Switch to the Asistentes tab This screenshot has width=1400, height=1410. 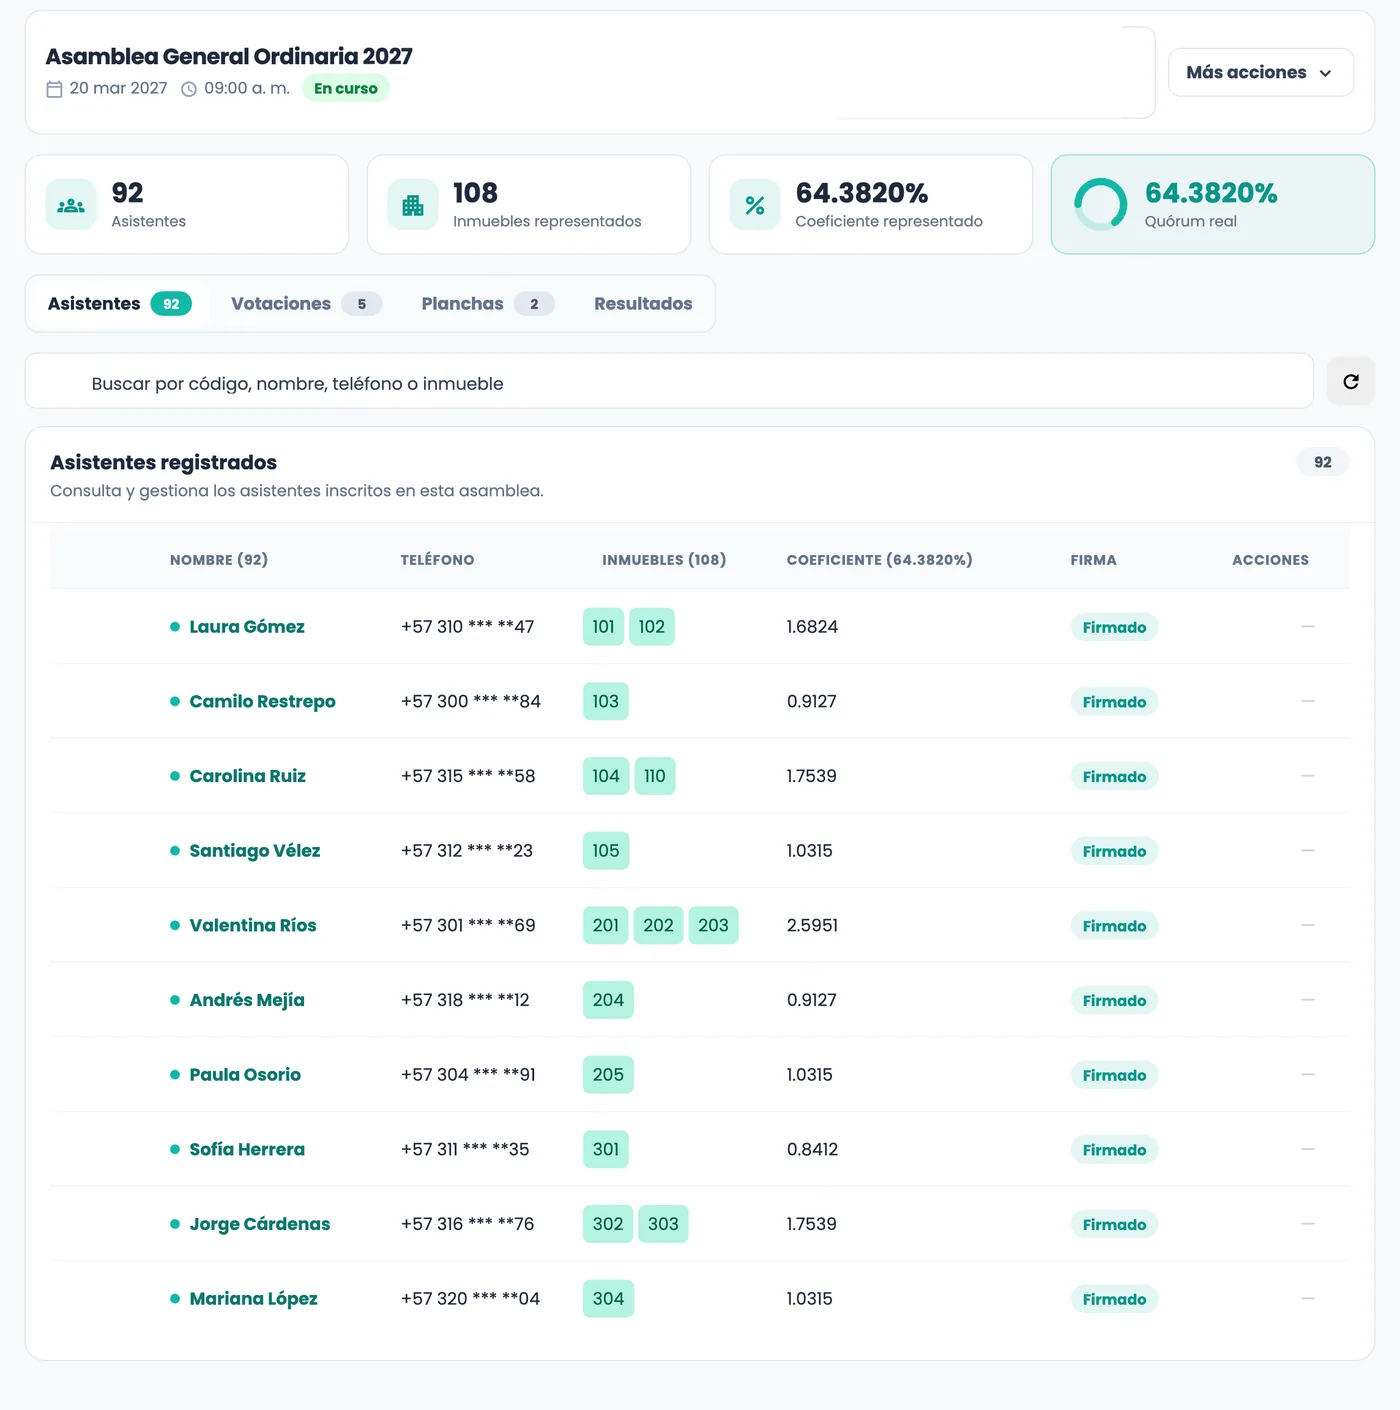[x=119, y=303]
